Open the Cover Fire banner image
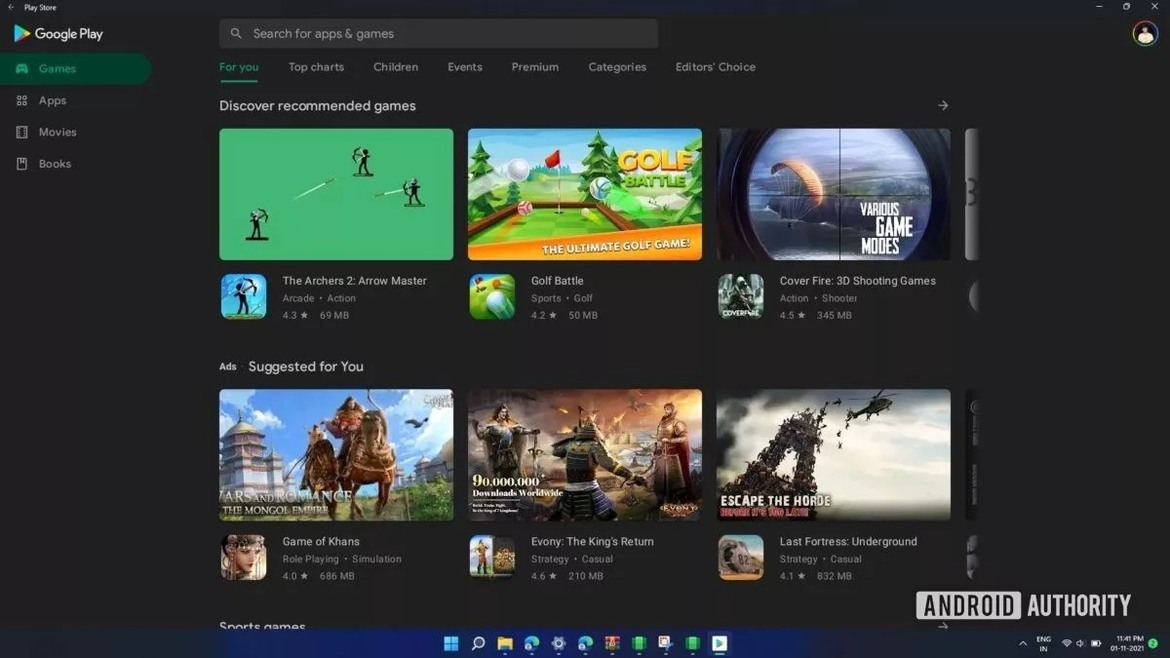 pyautogui.click(x=833, y=195)
